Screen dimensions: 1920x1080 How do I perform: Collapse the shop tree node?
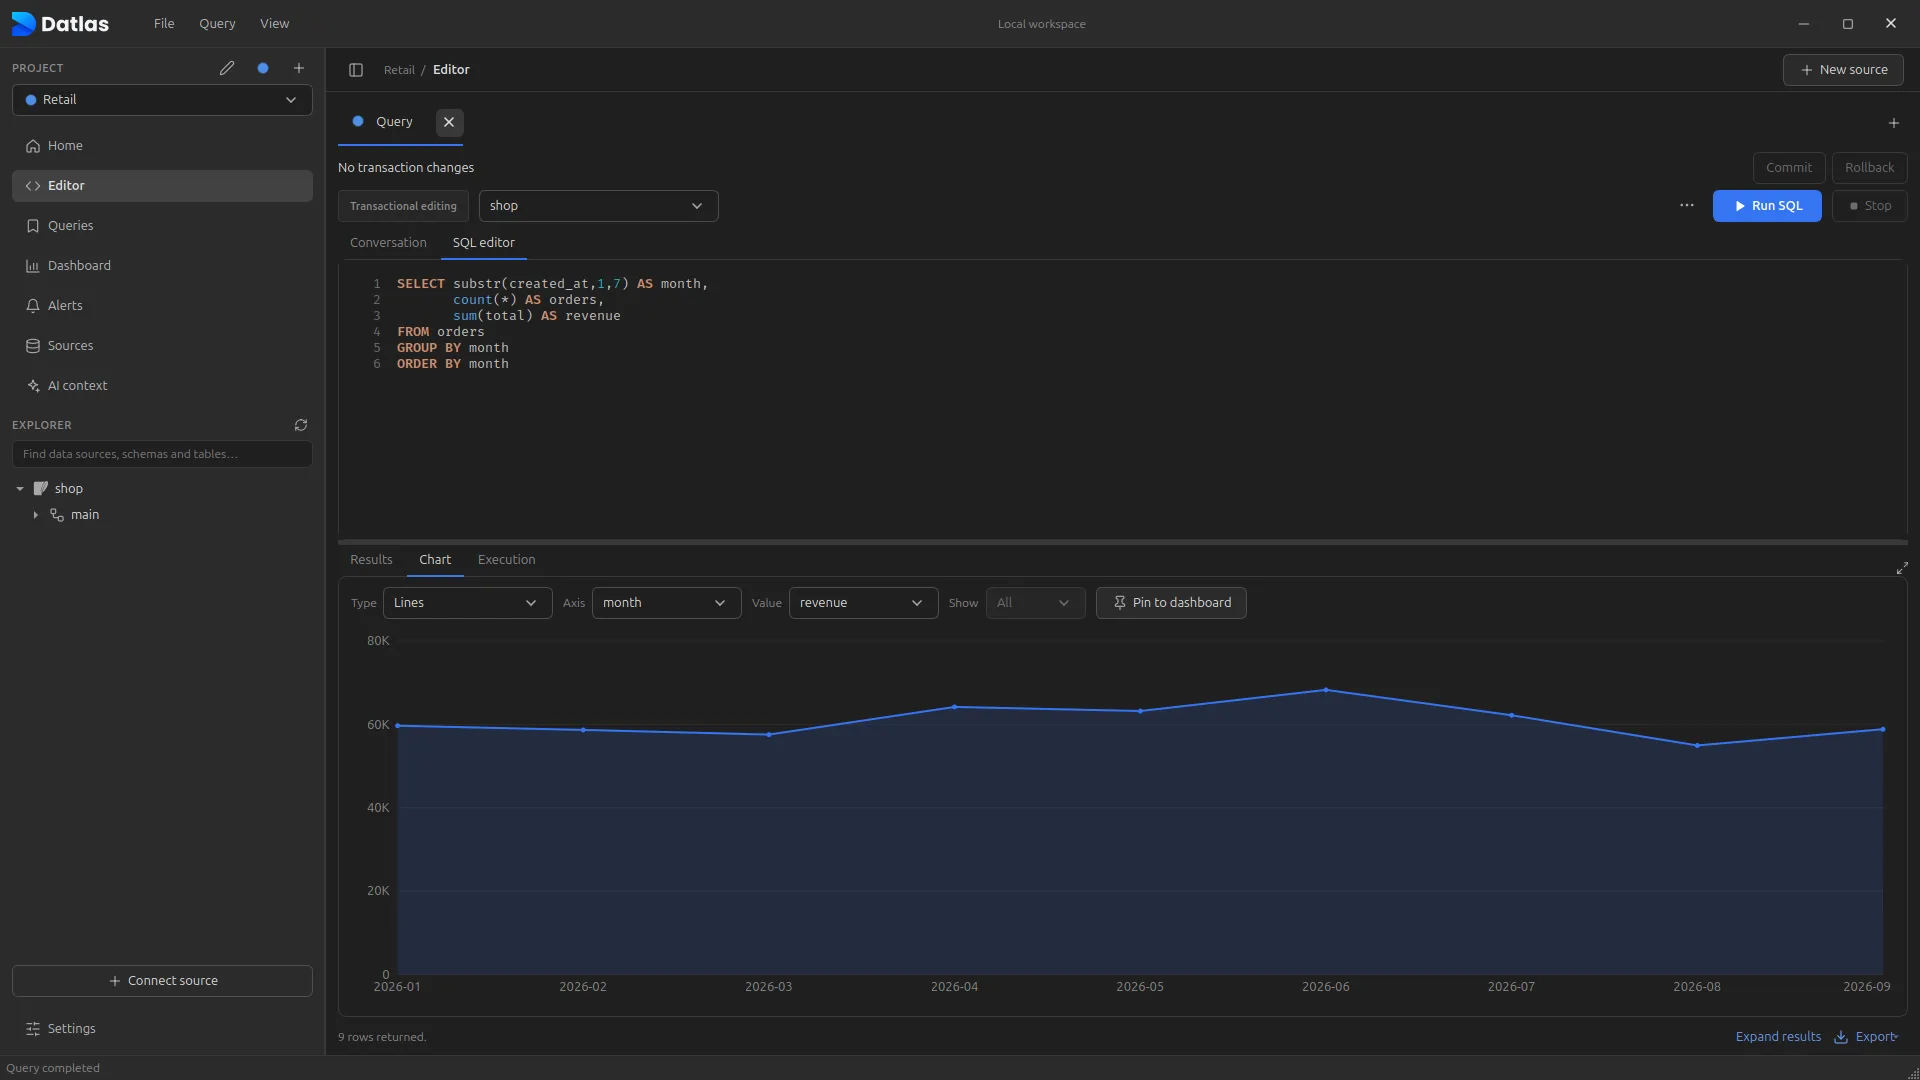pyautogui.click(x=20, y=489)
